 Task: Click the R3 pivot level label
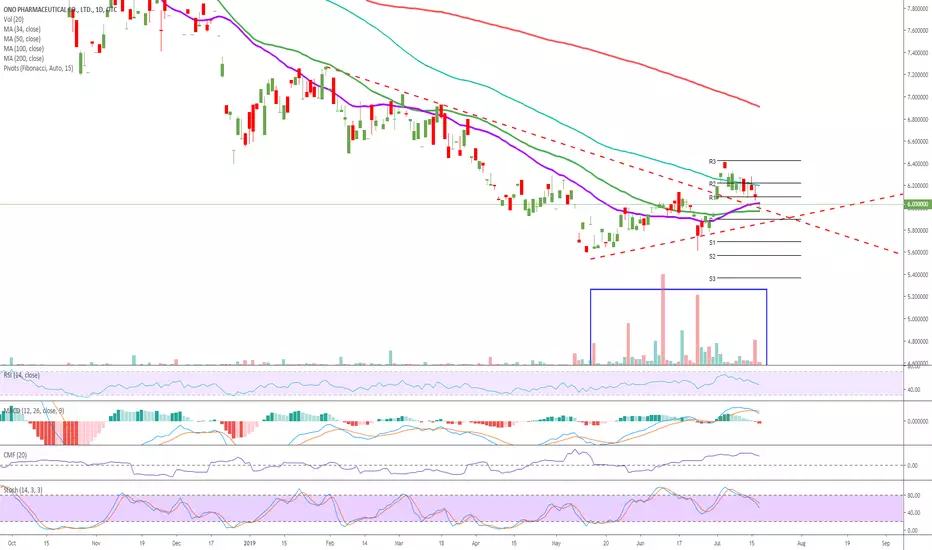coord(712,162)
